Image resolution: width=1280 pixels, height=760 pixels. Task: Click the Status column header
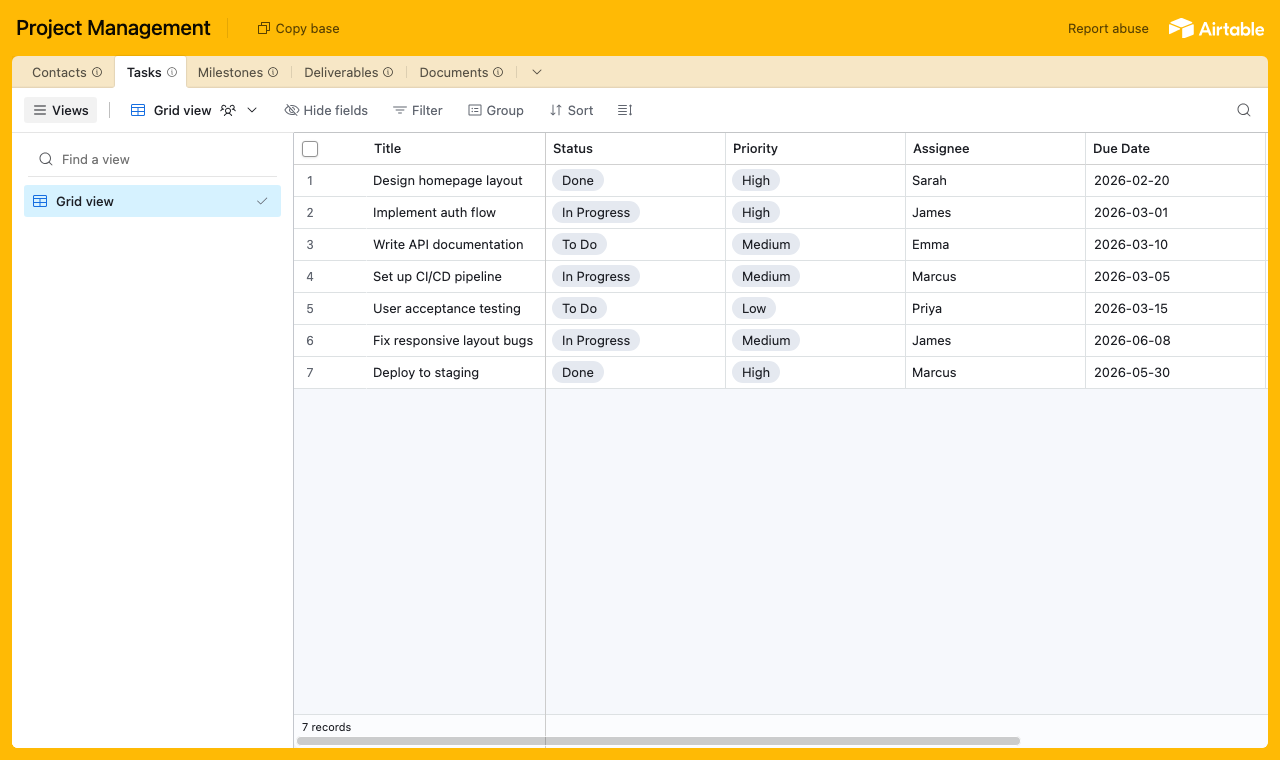click(x=635, y=148)
